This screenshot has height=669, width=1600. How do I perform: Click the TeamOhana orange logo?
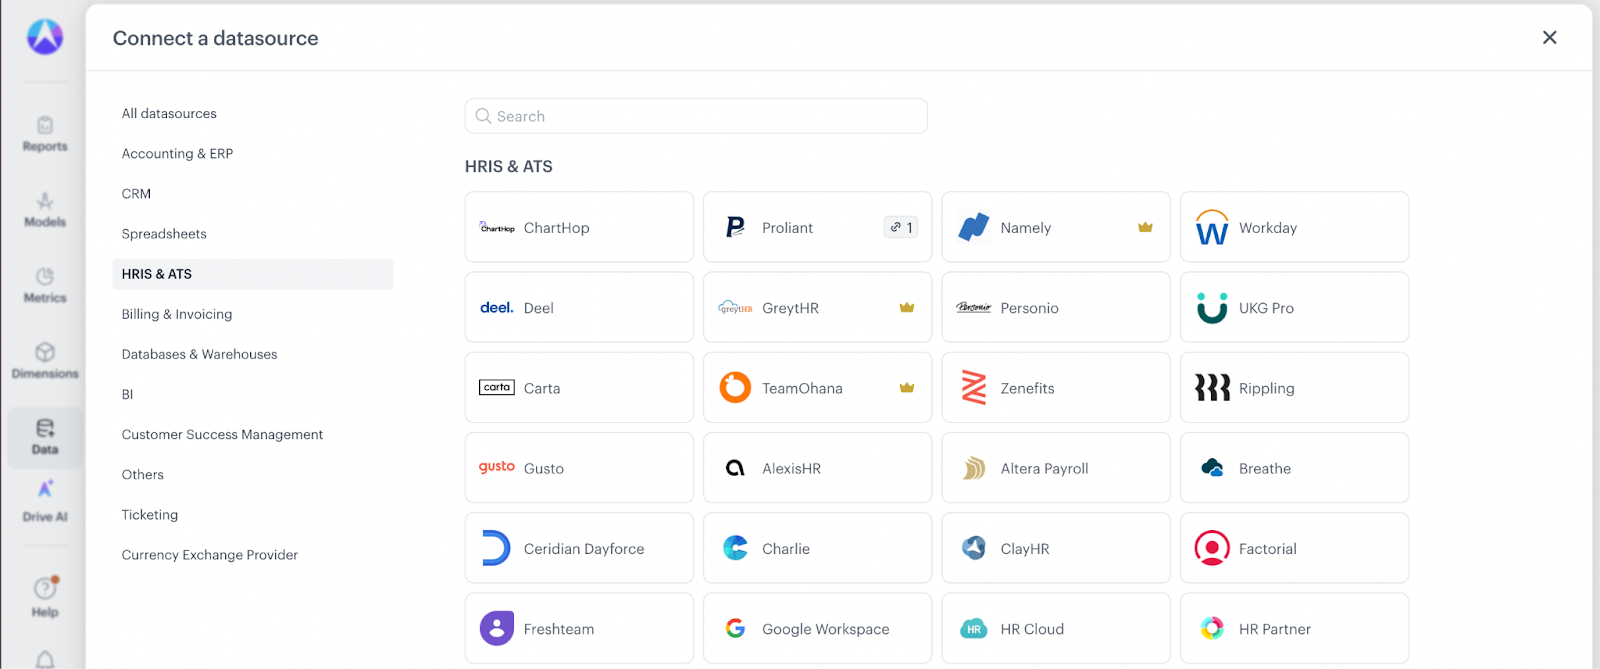(x=735, y=387)
